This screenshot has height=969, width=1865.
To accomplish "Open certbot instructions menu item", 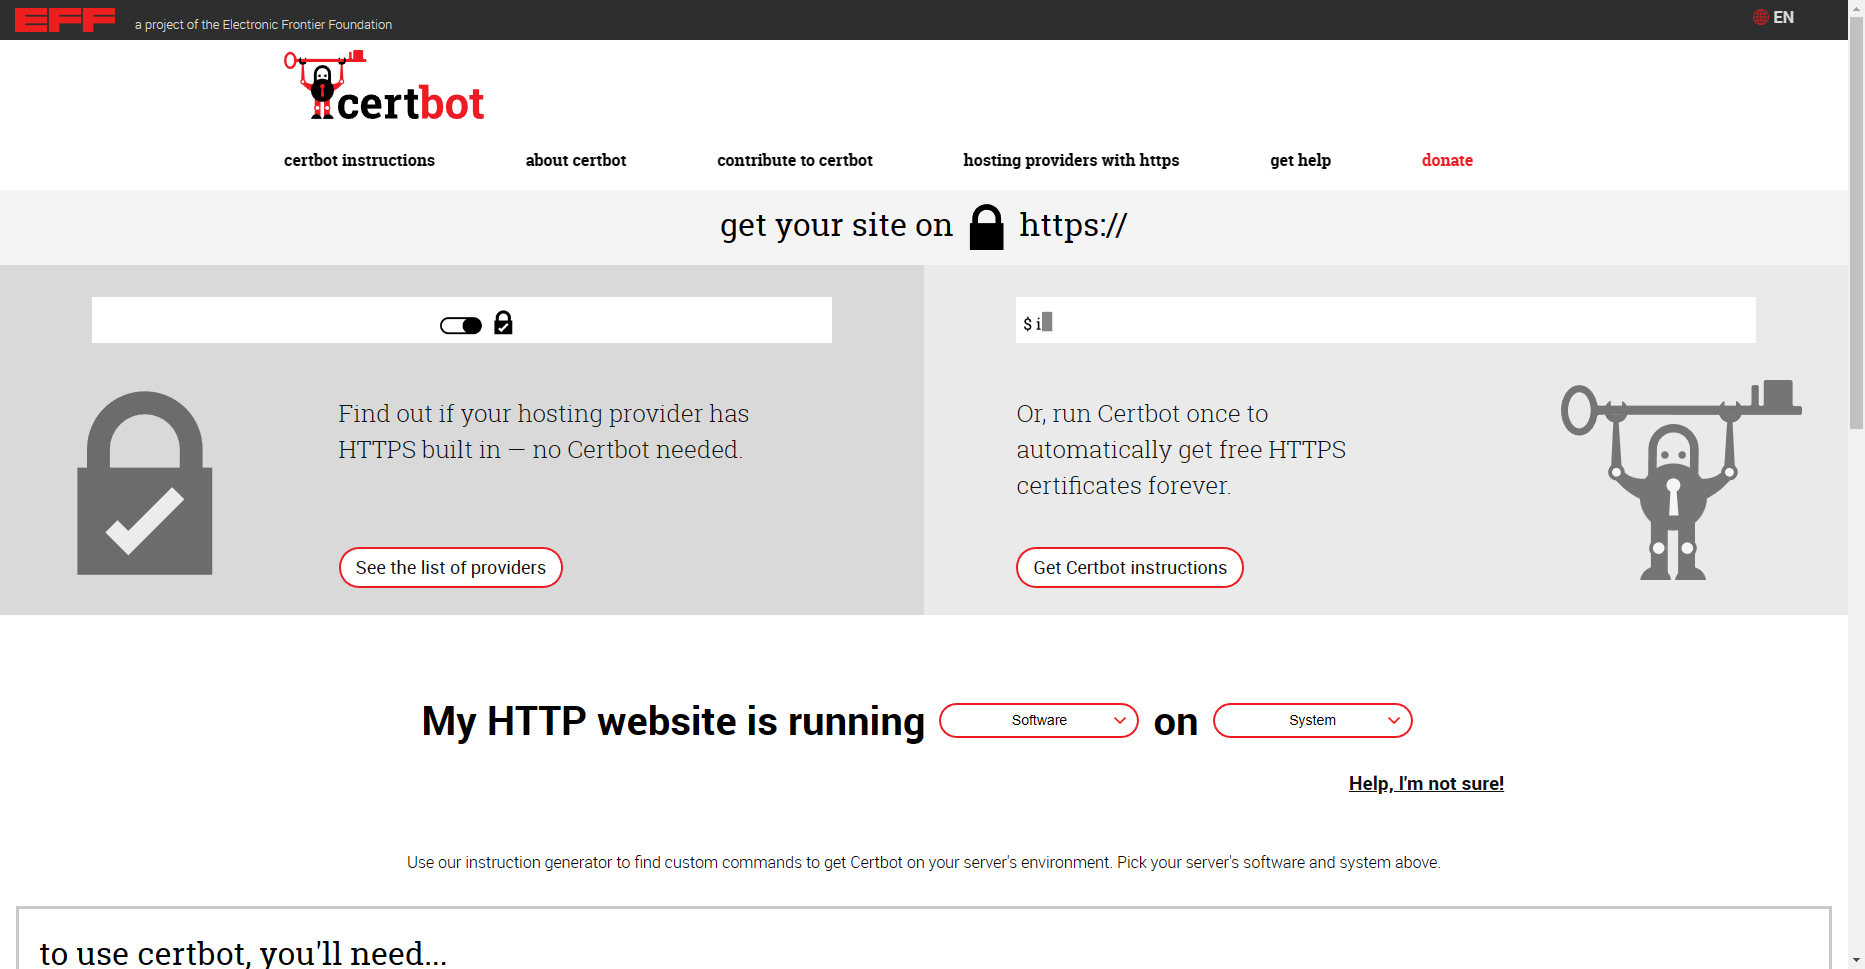I will pos(359,160).
